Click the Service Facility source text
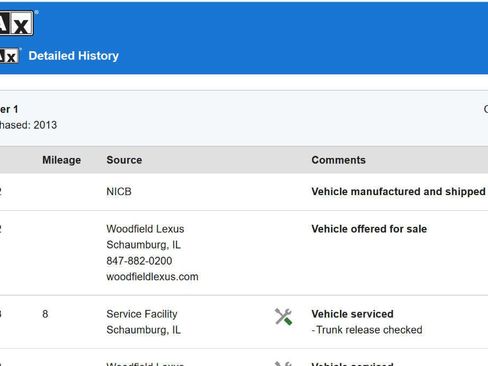Image resolution: width=488 pixels, height=366 pixels. (142, 314)
